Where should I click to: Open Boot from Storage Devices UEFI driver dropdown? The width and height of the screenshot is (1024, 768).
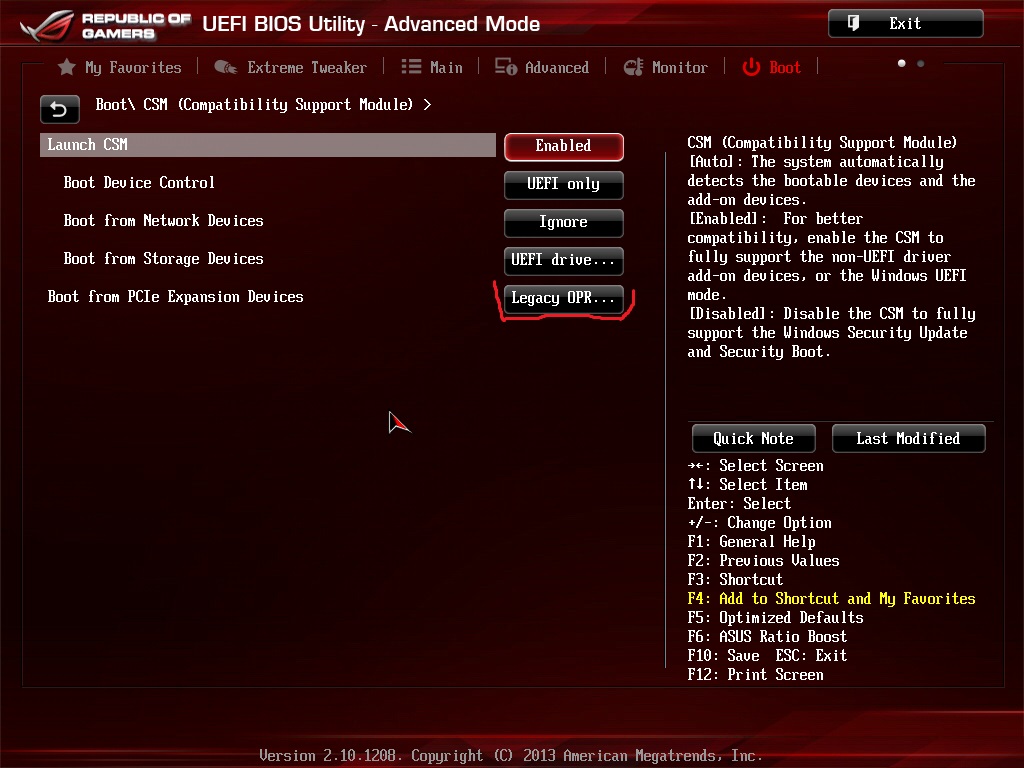(564, 260)
